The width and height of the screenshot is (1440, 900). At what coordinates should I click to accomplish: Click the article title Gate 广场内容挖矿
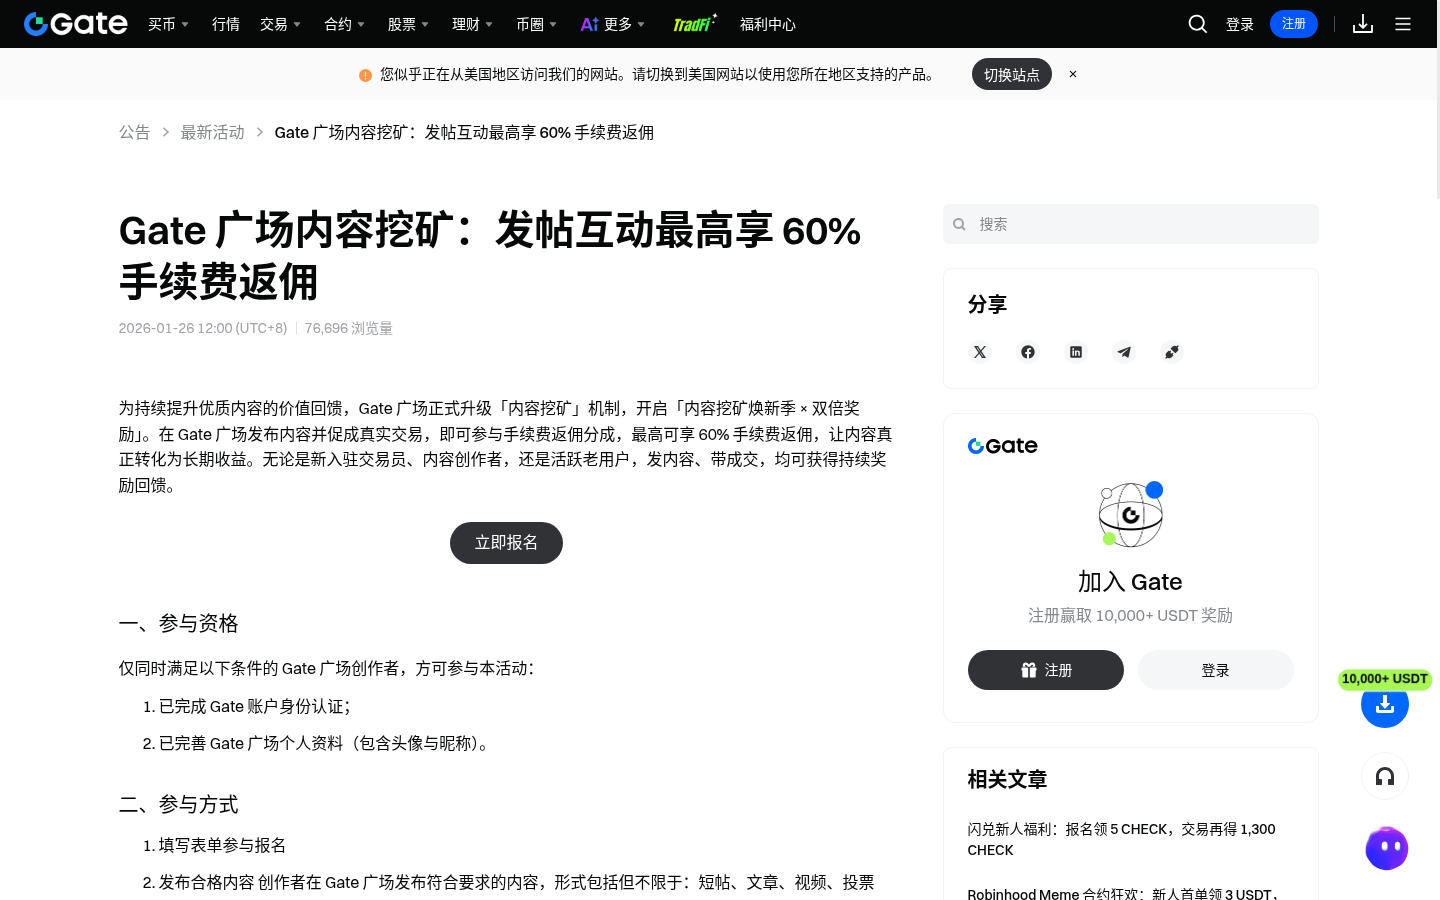[x=490, y=256]
